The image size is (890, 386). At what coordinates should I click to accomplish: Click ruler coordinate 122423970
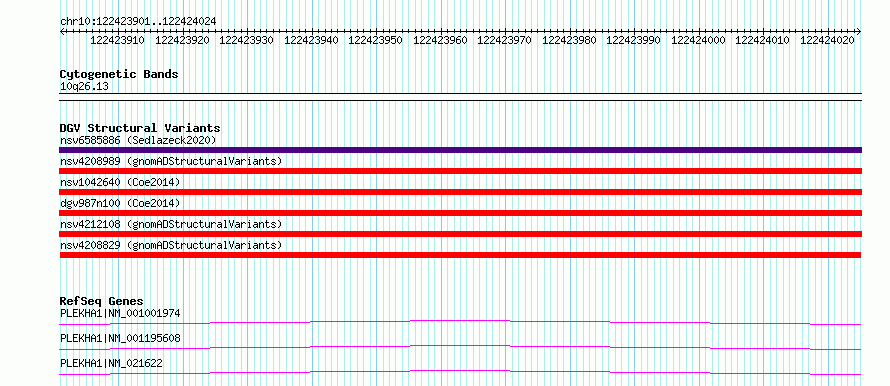(505, 40)
